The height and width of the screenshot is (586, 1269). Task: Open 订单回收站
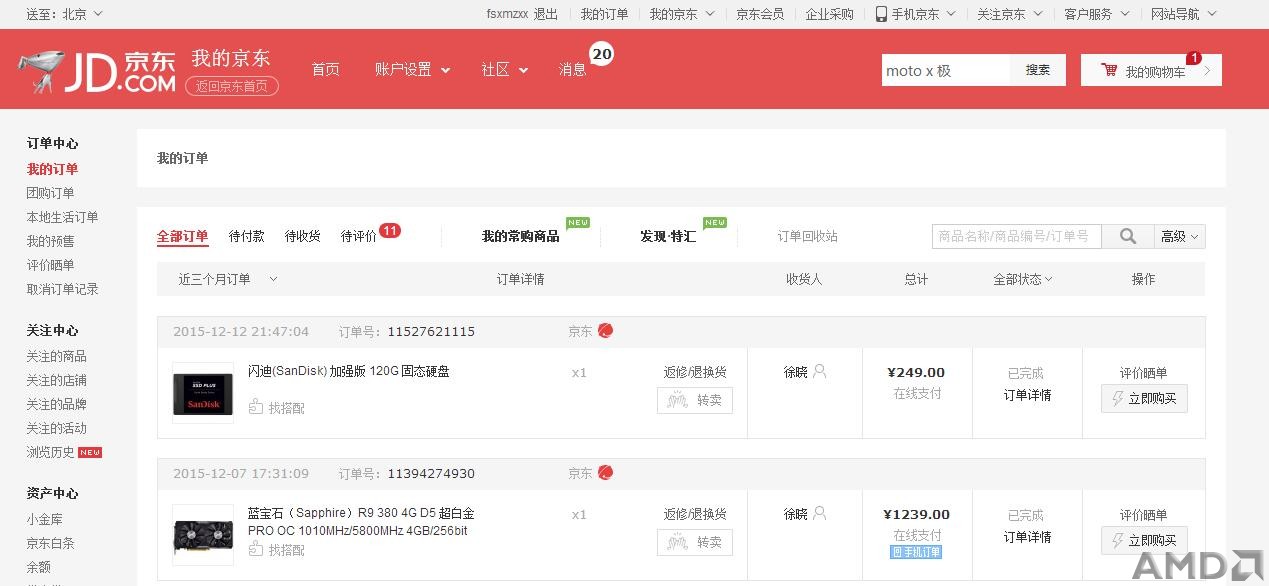808,236
